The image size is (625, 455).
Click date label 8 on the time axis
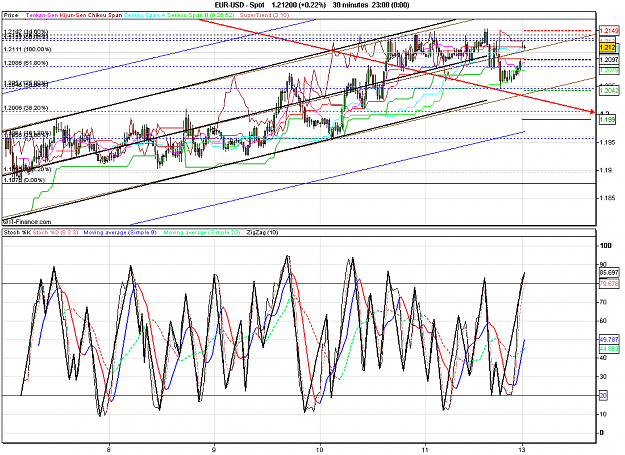(109, 449)
